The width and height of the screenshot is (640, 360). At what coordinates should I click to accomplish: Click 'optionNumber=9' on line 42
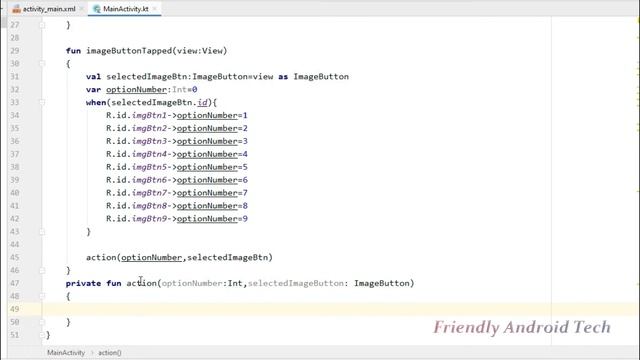click(212, 219)
